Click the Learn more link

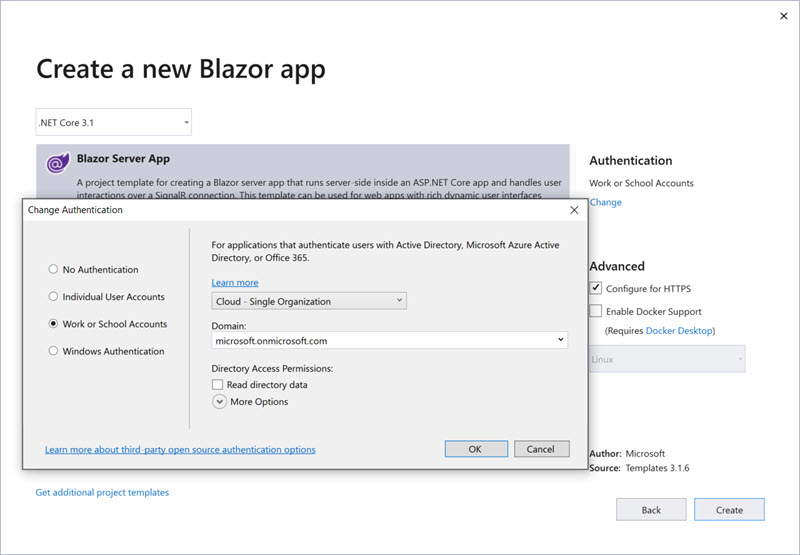pyautogui.click(x=234, y=283)
